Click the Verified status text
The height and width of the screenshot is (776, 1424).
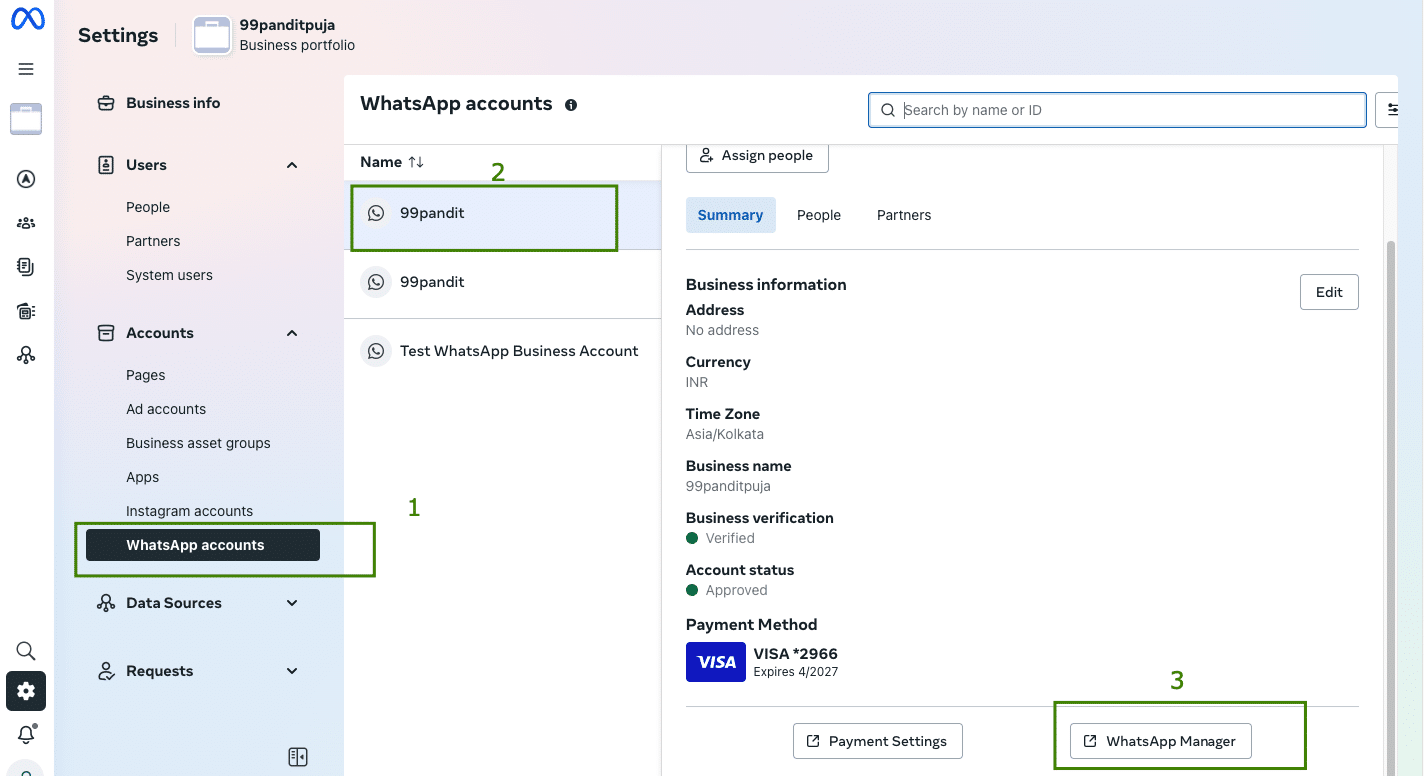point(730,538)
